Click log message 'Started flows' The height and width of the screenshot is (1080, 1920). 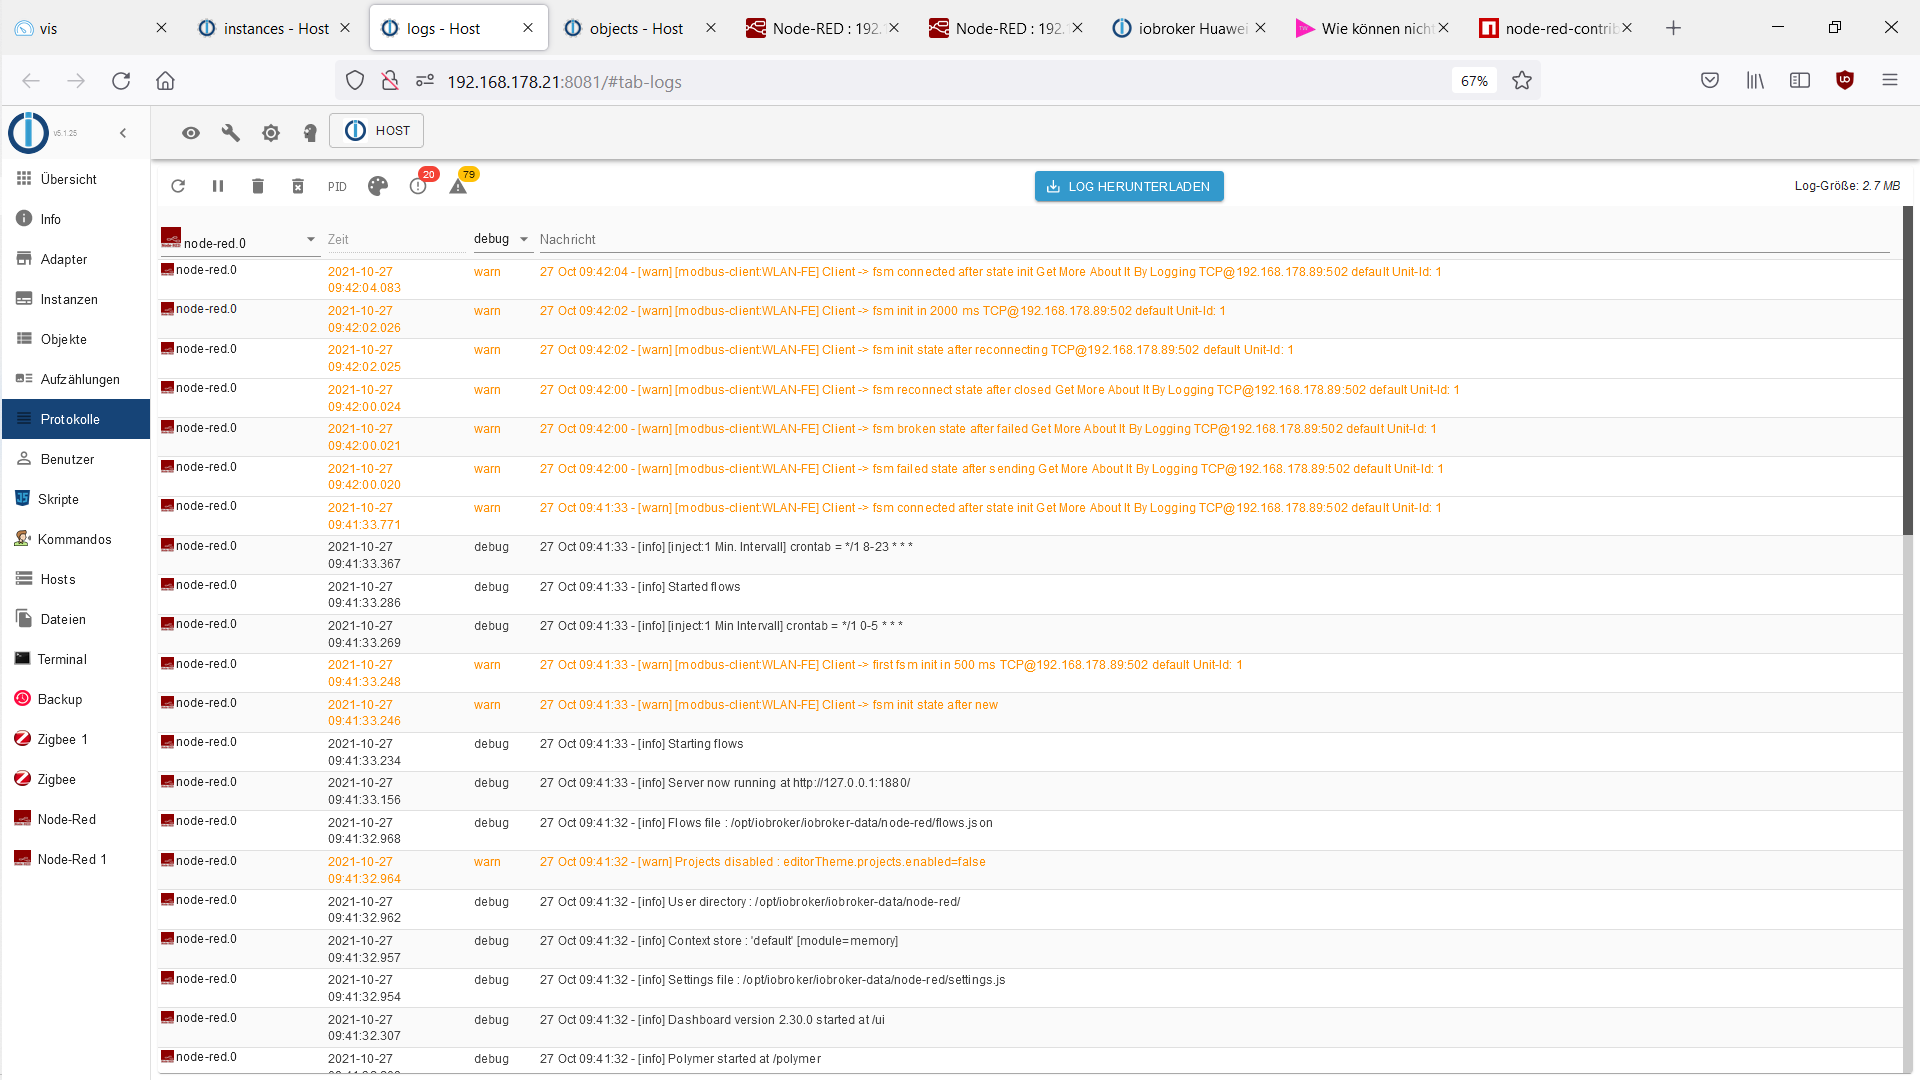click(704, 587)
